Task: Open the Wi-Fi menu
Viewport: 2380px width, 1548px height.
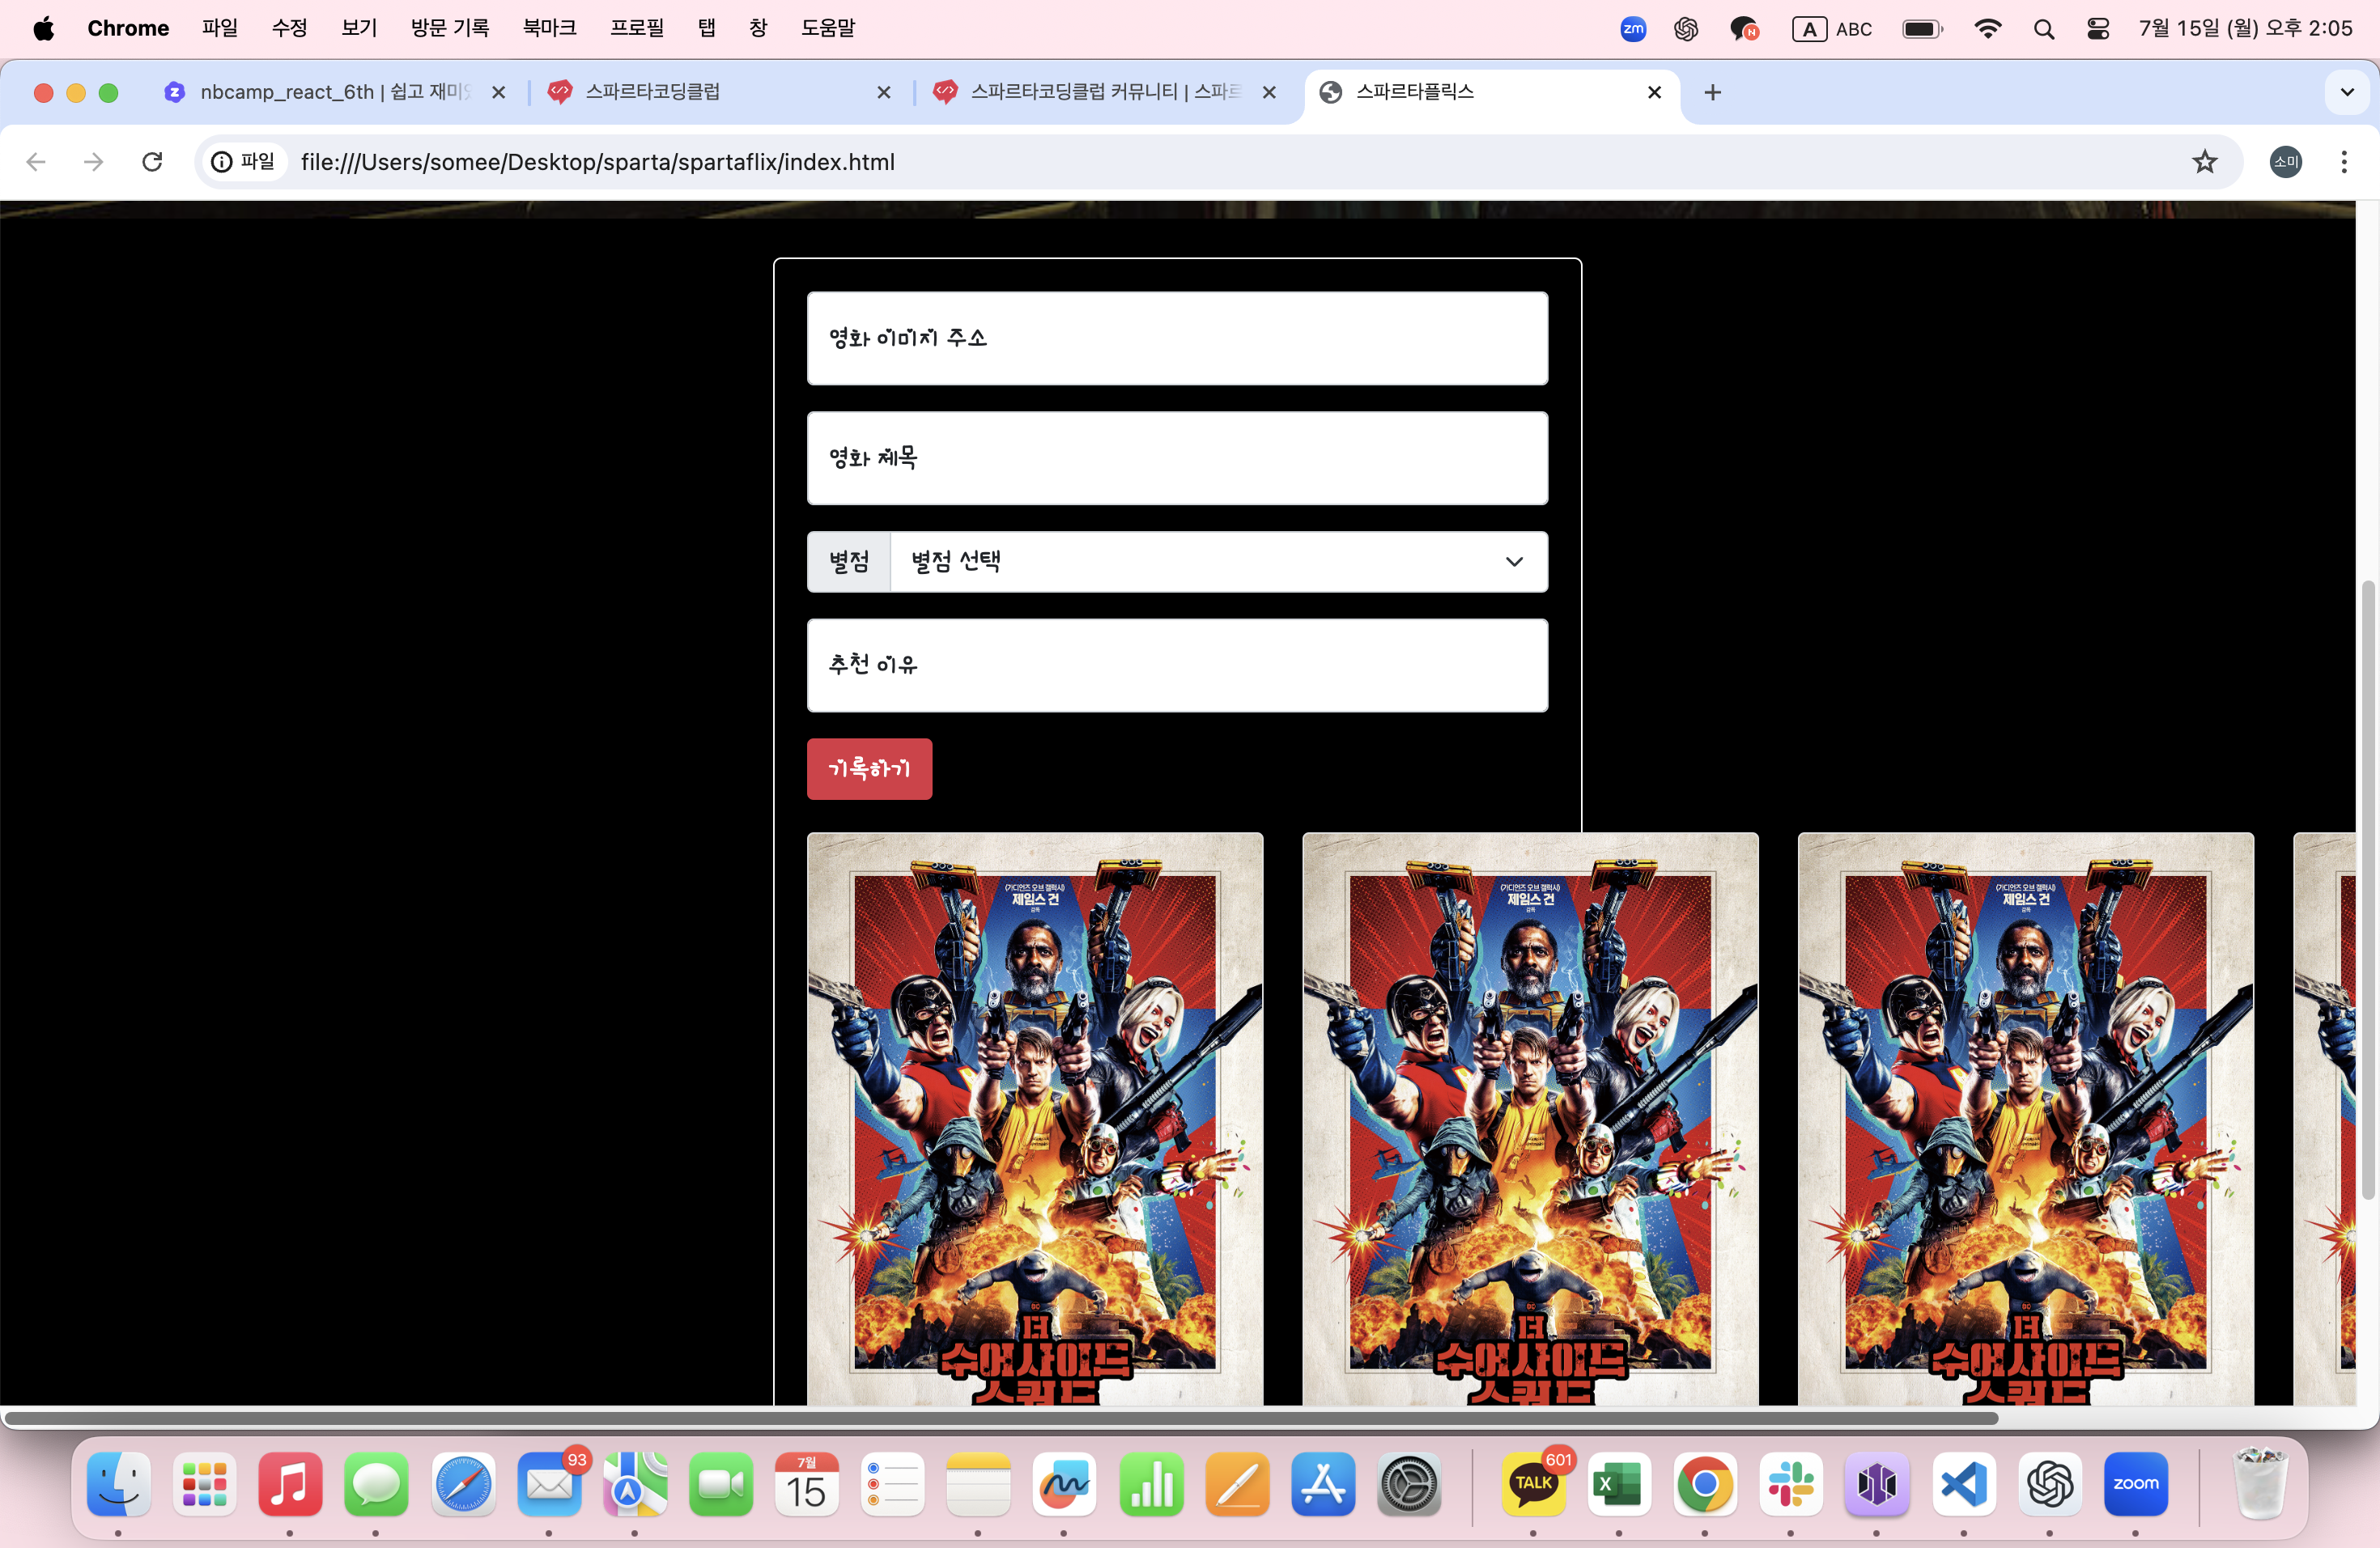Action: (1988, 29)
